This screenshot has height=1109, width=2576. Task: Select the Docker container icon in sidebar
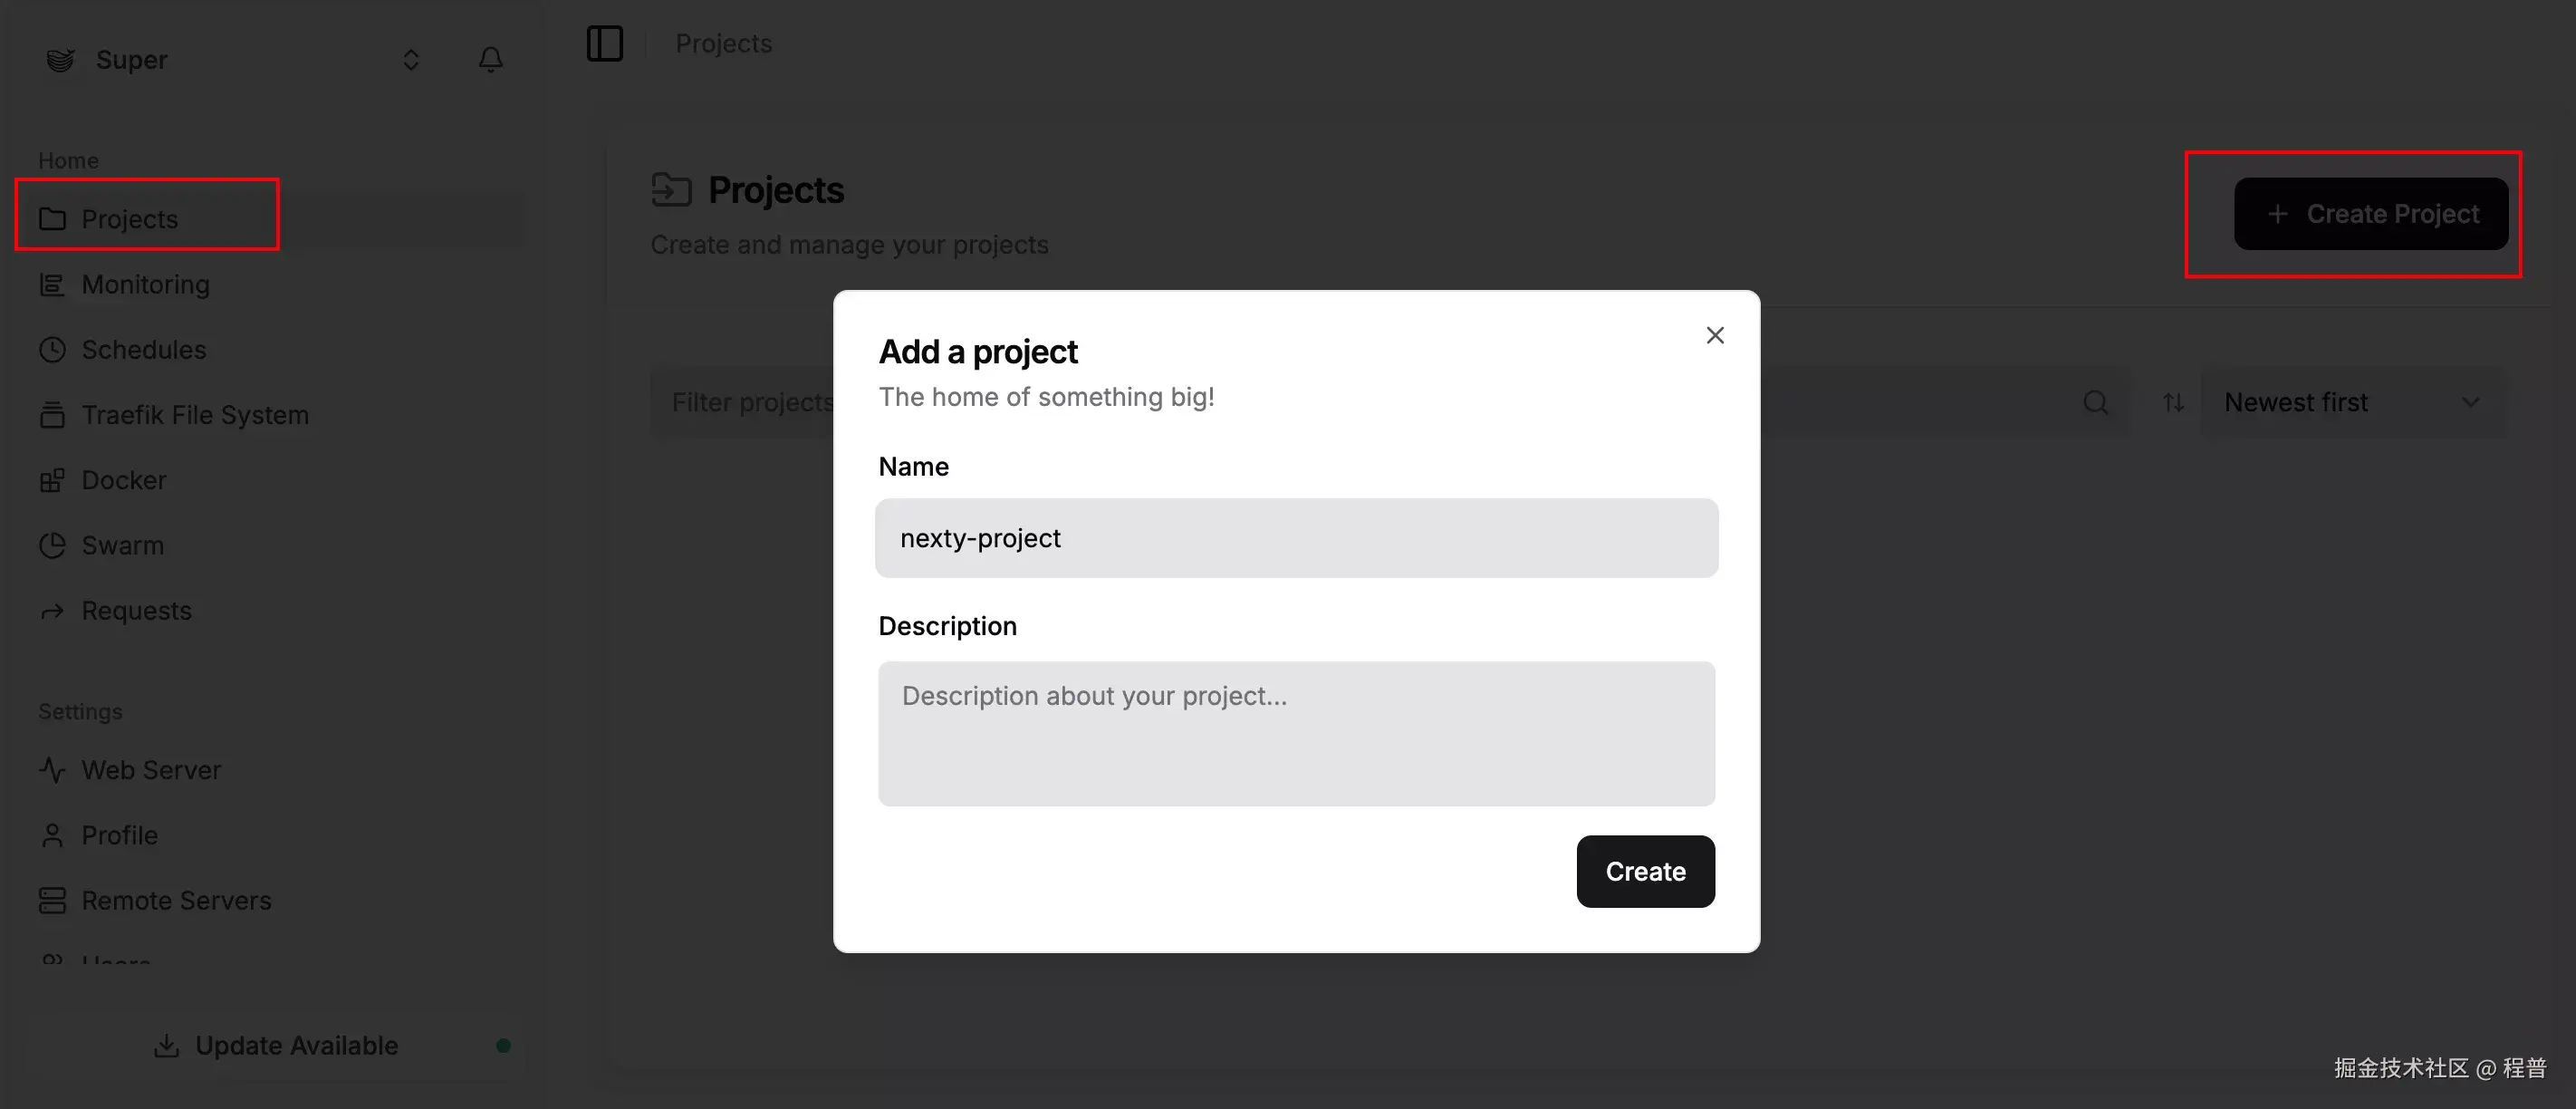pos(53,480)
